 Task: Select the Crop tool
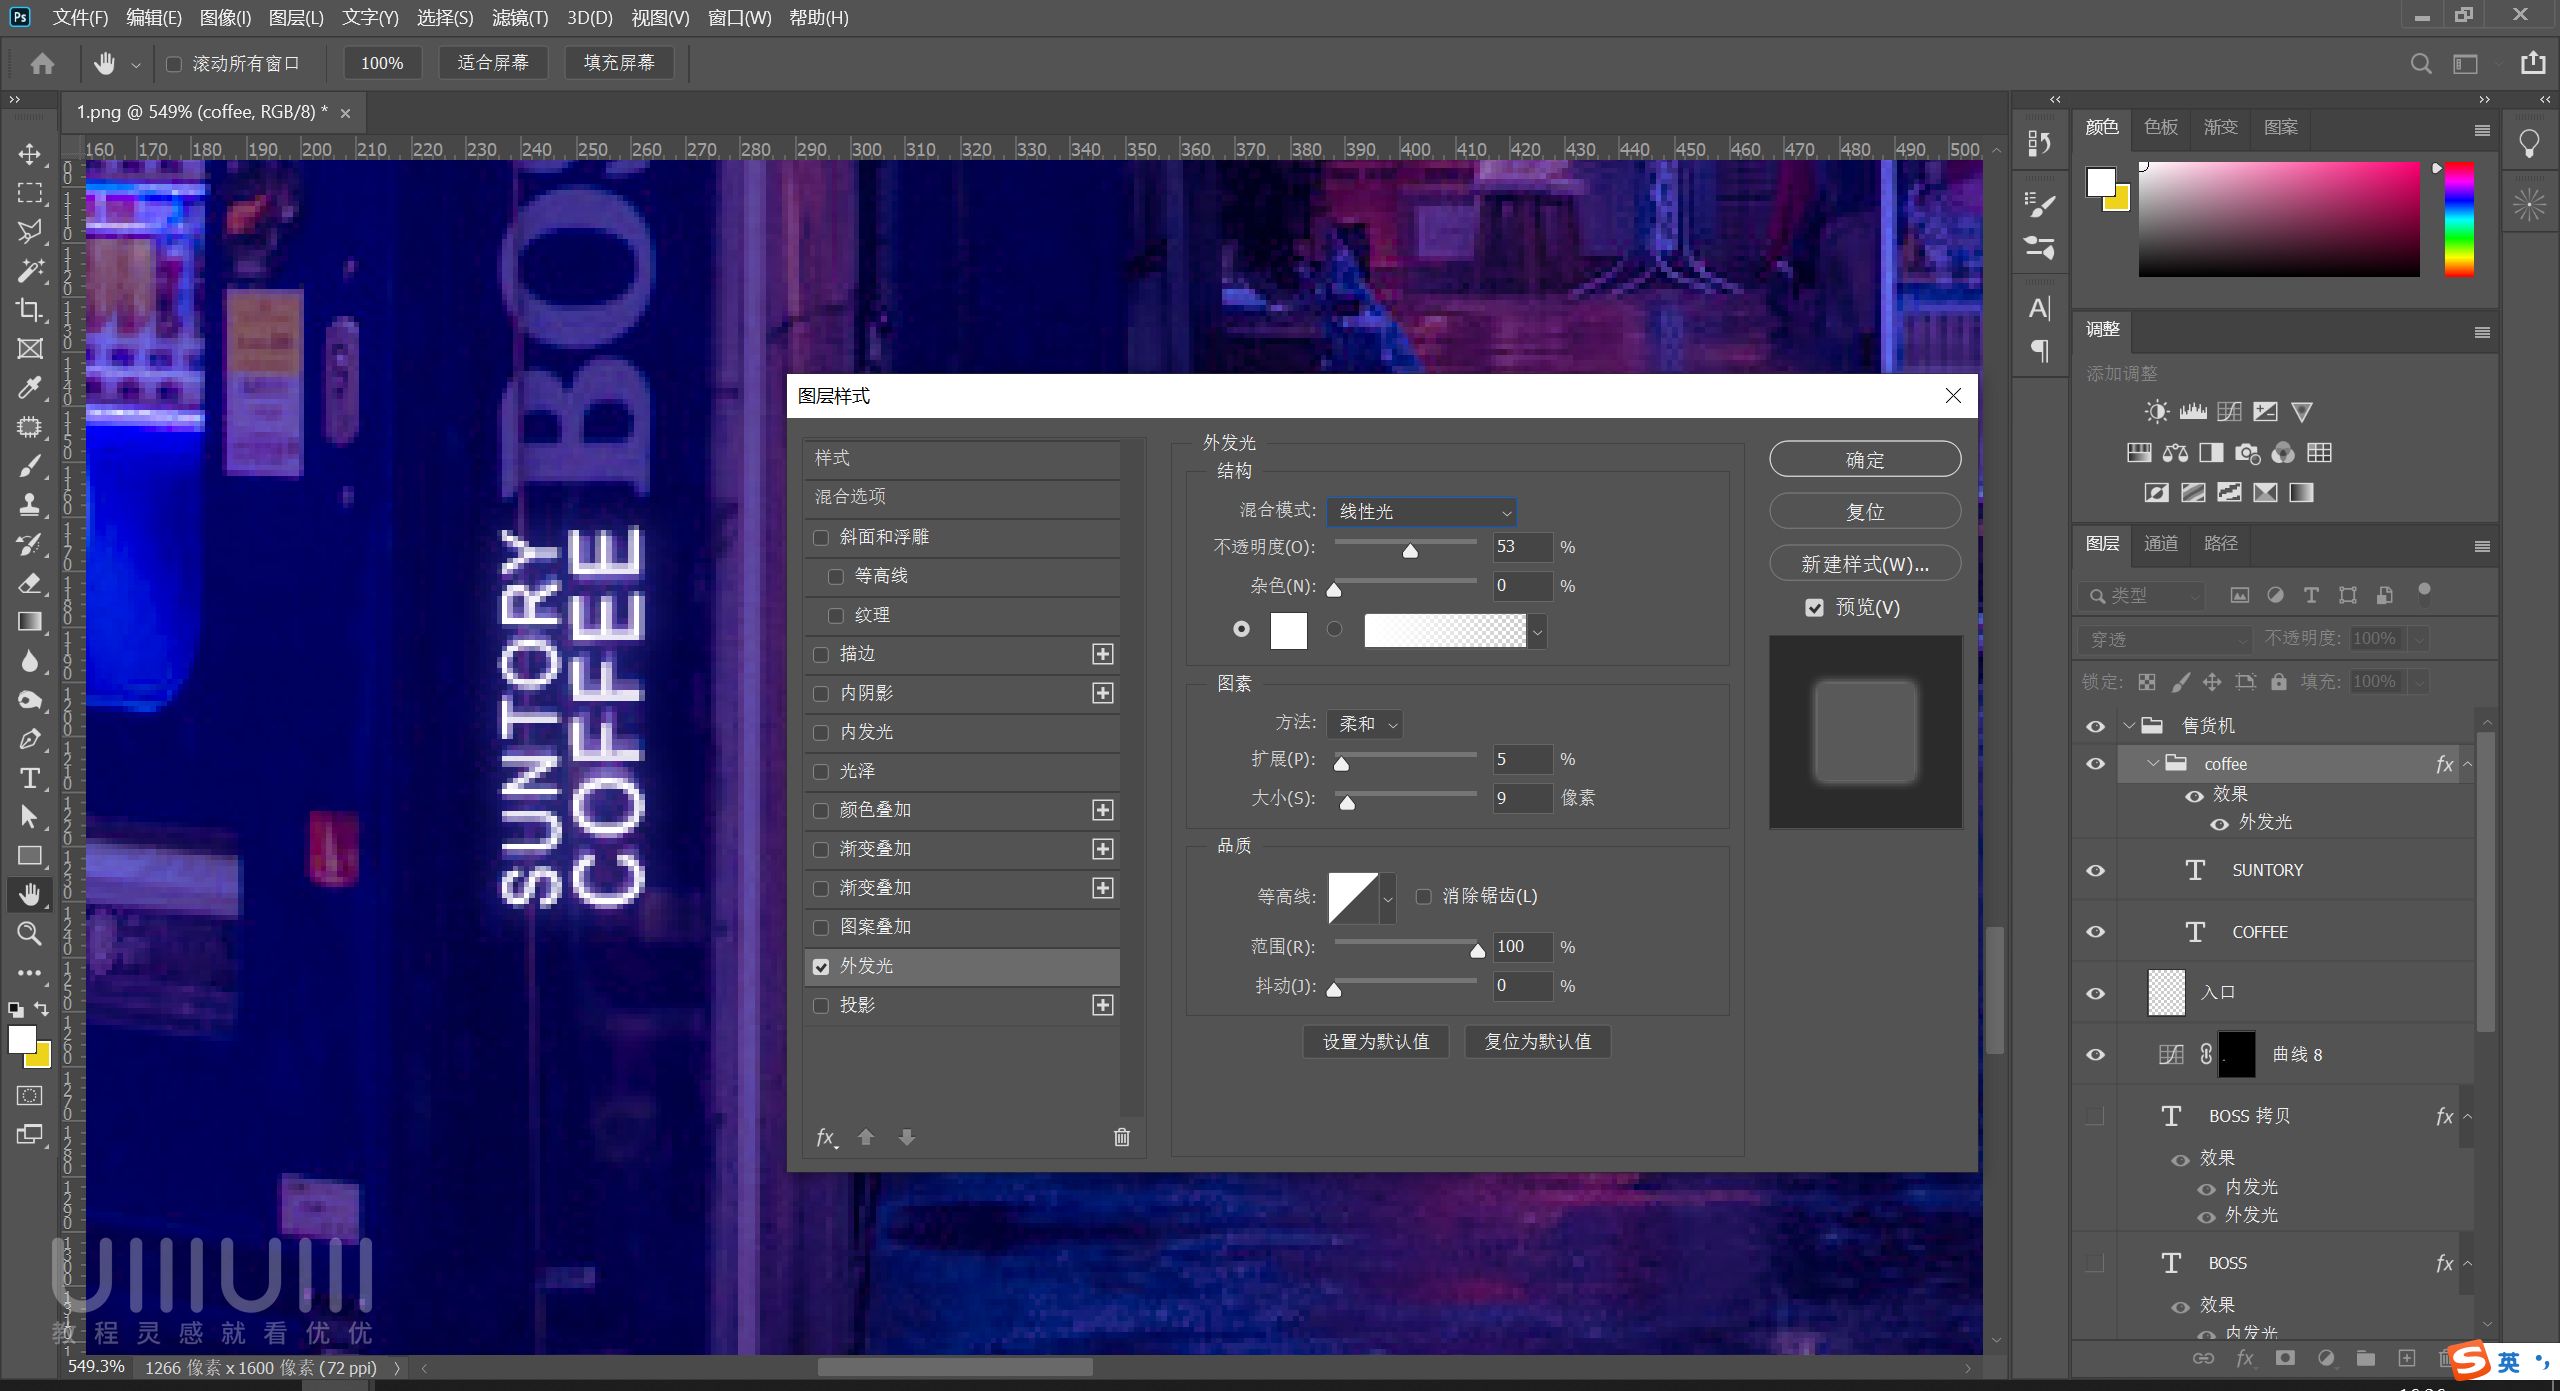click(x=30, y=310)
